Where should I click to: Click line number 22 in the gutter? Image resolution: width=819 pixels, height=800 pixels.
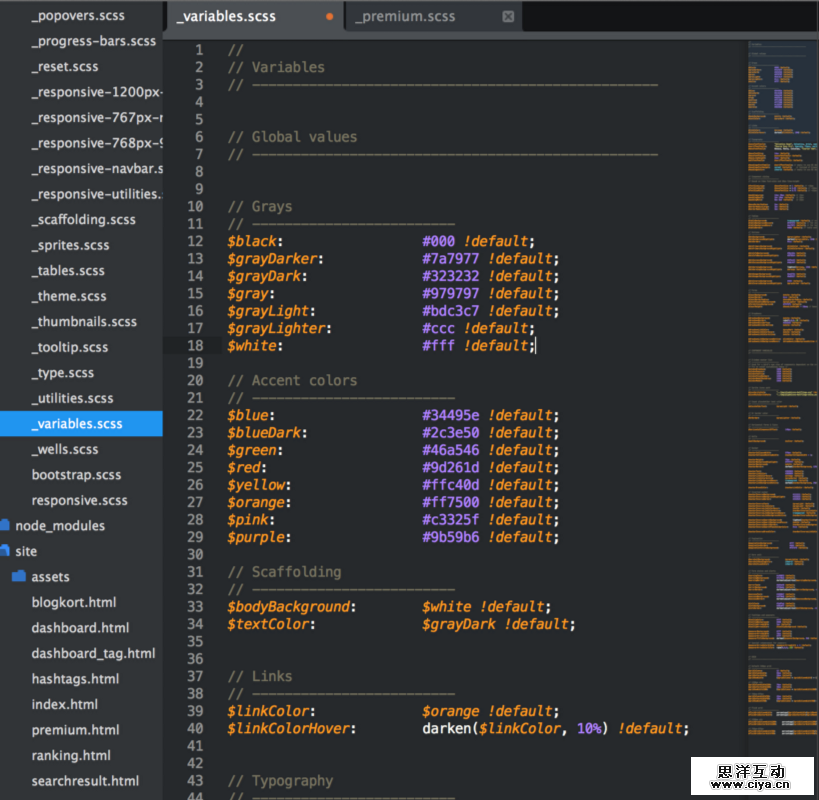click(x=195, y=415)
